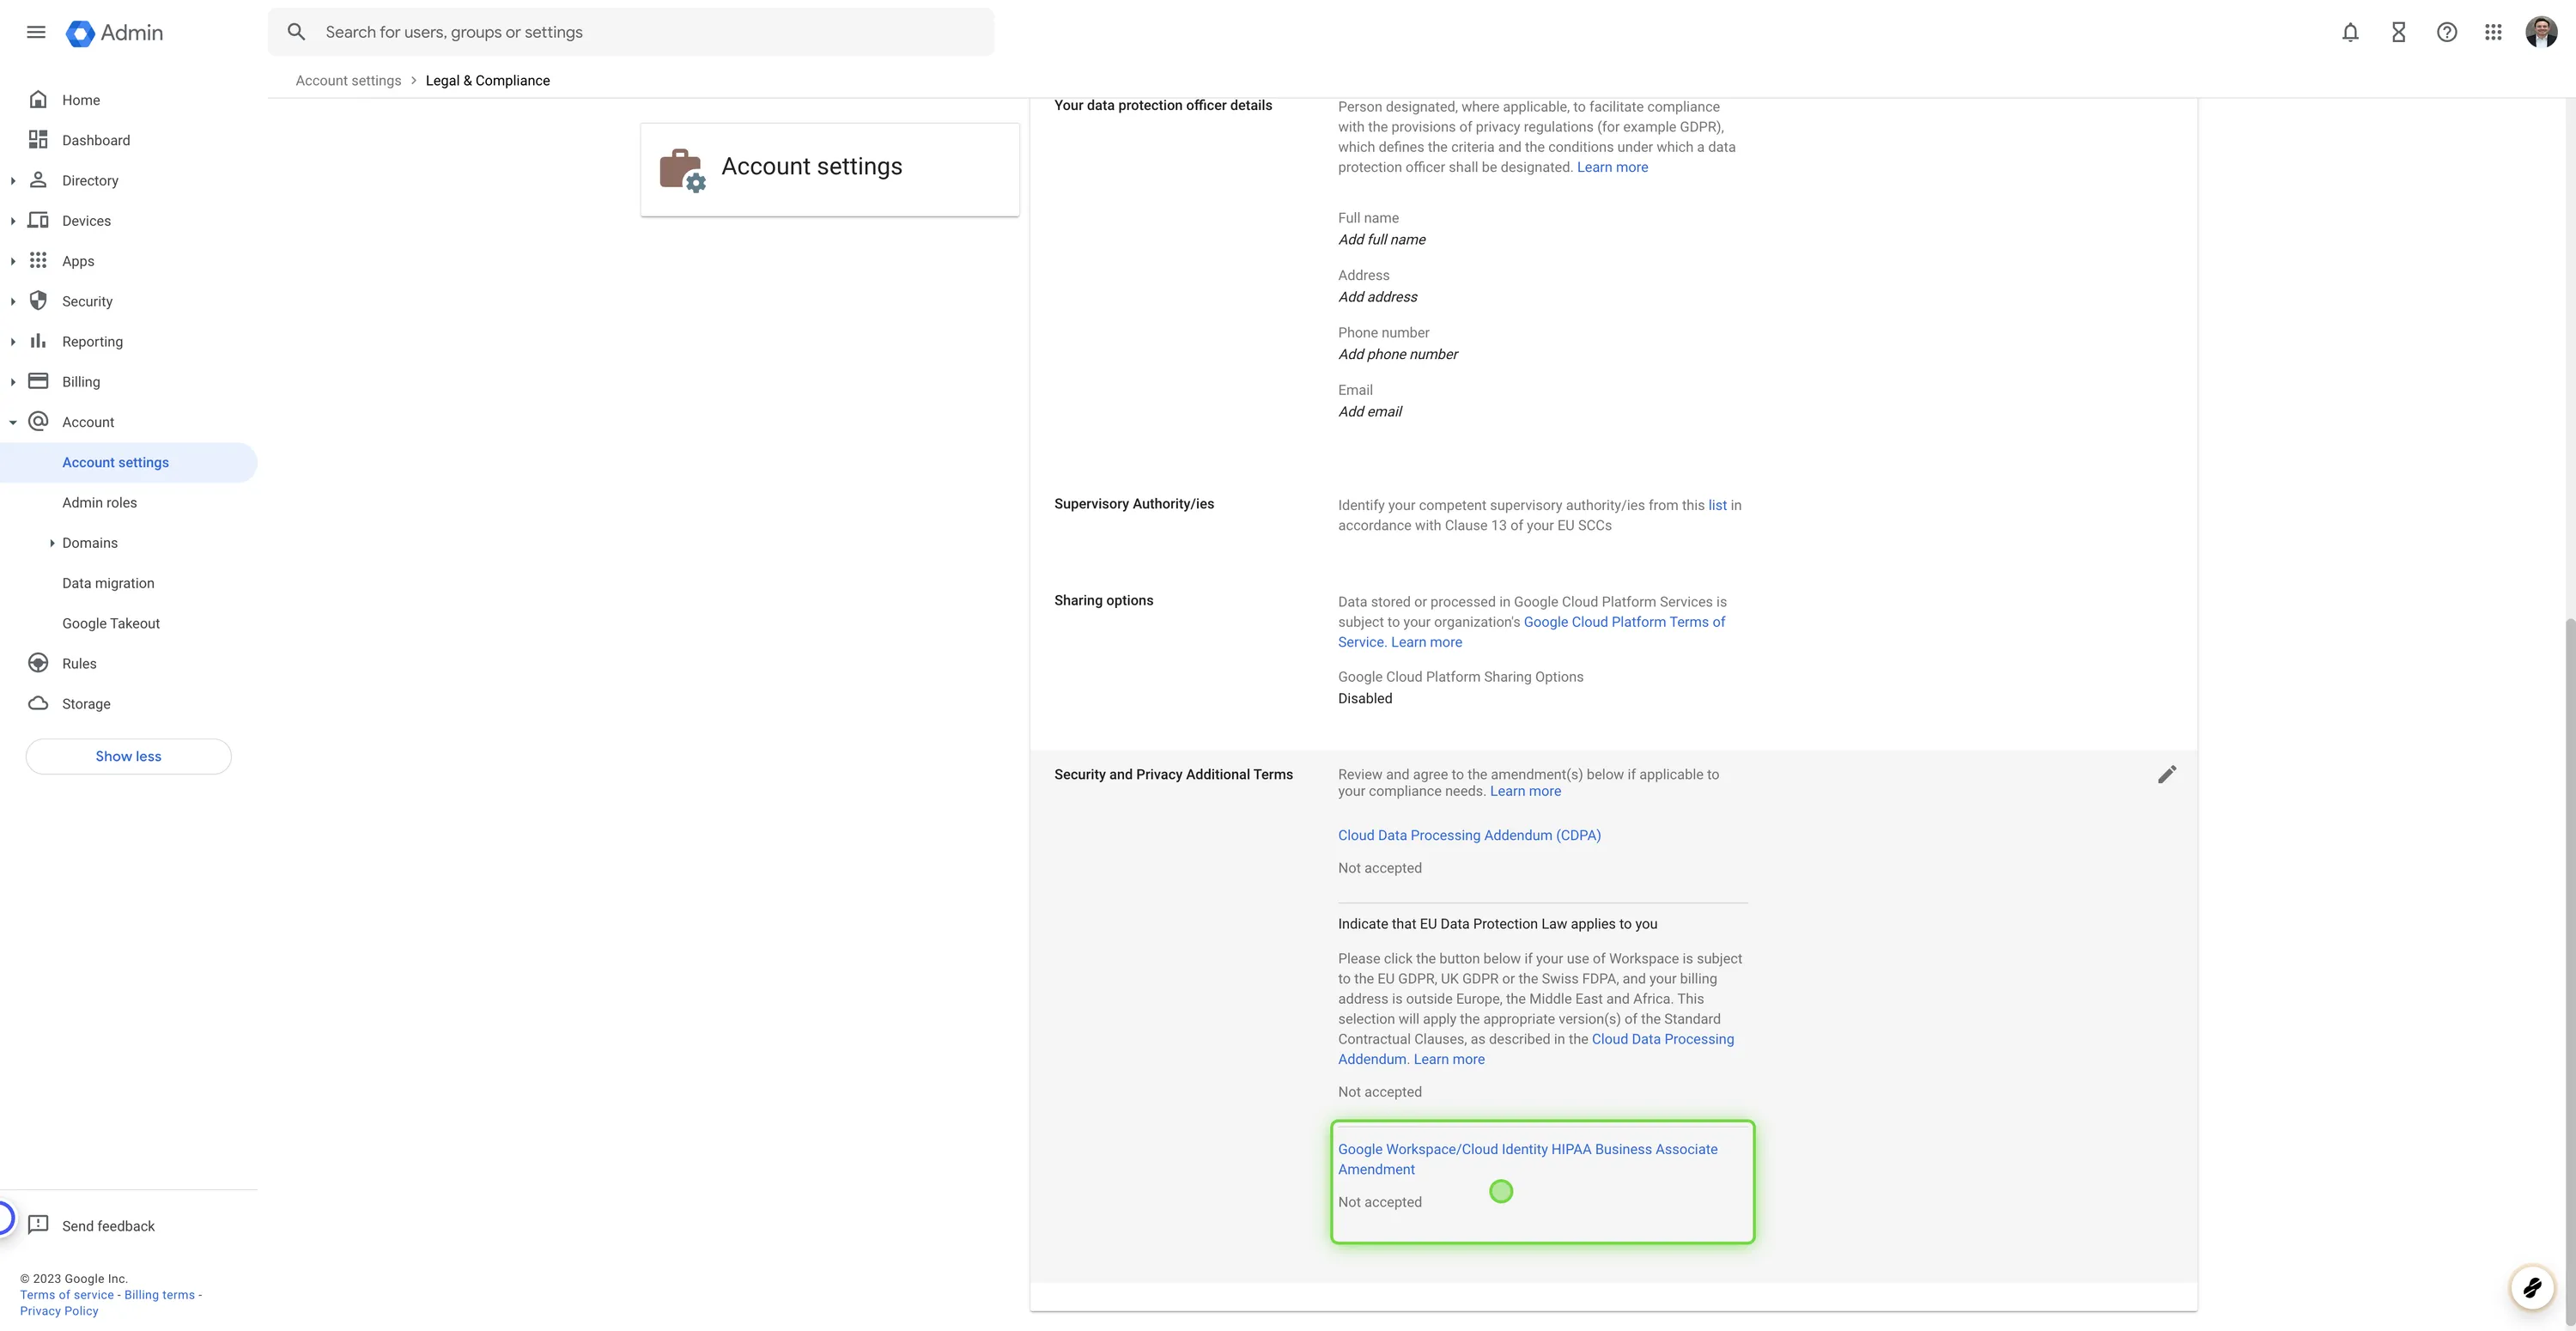2576x1331 pixels.
Task: Click the Show less button
Action: tap(128, 756)
